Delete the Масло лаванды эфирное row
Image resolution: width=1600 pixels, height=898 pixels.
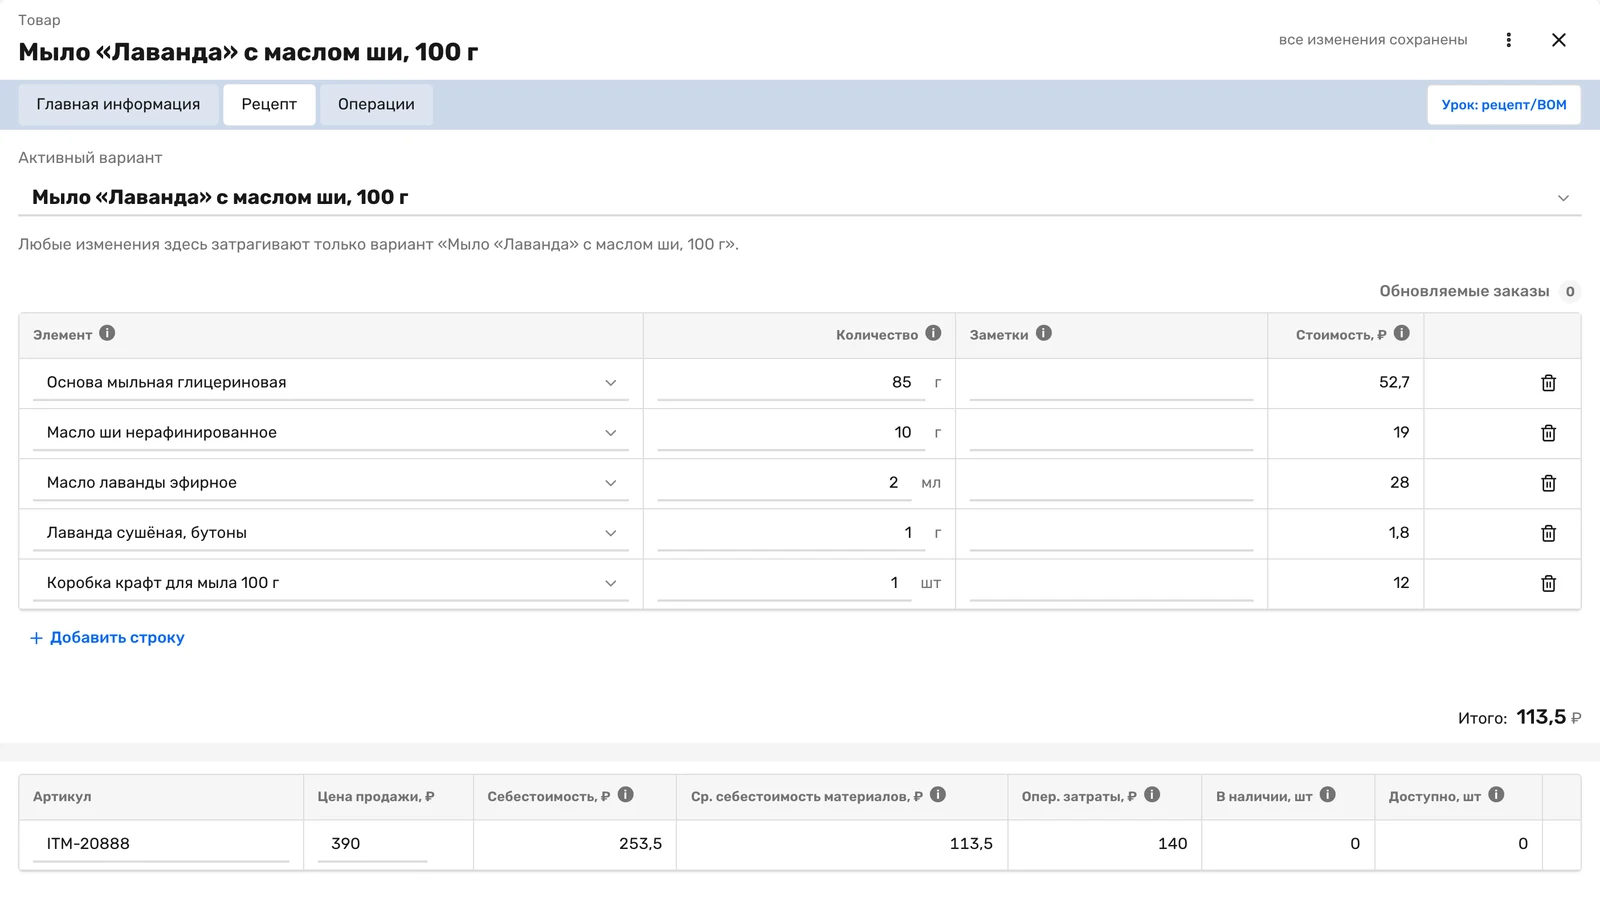pyautogui.click(x=1548, y=483)
